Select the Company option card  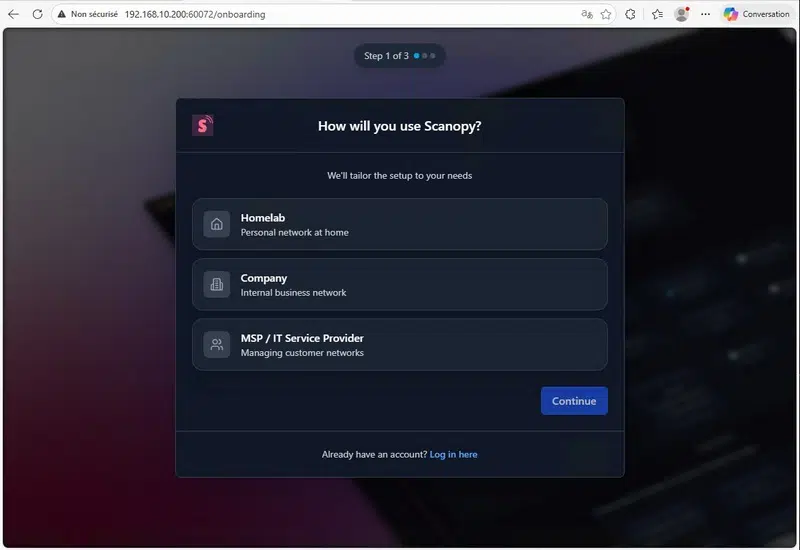(x=399, y=284)
